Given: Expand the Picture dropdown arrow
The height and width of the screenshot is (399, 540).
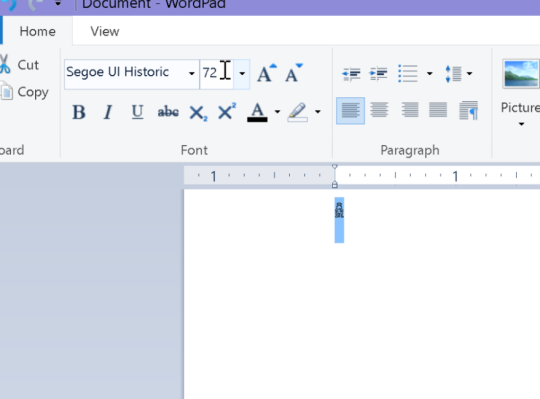Looking at the screenshot, I should click(x=521, y=124).
